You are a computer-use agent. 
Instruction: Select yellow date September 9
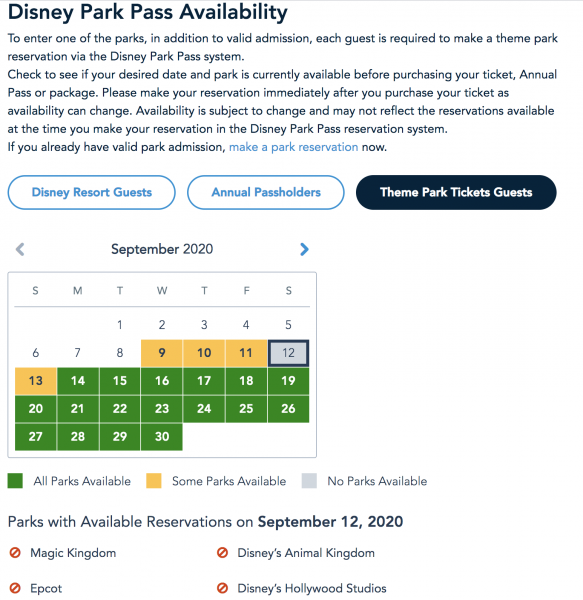[x=162, y=353]
